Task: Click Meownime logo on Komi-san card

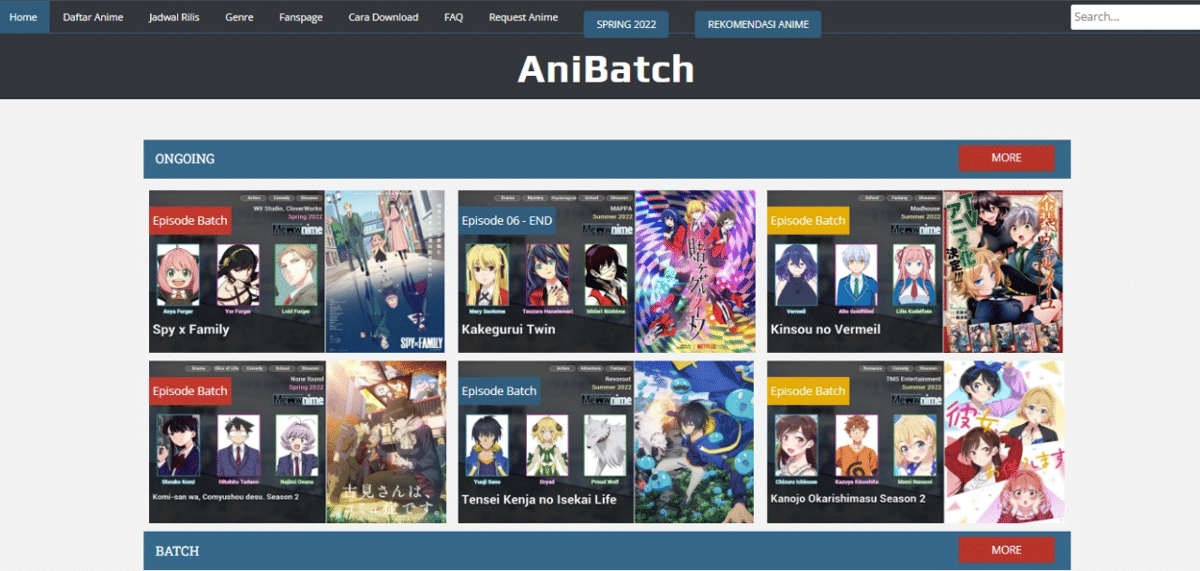Action: pos(297,399)
